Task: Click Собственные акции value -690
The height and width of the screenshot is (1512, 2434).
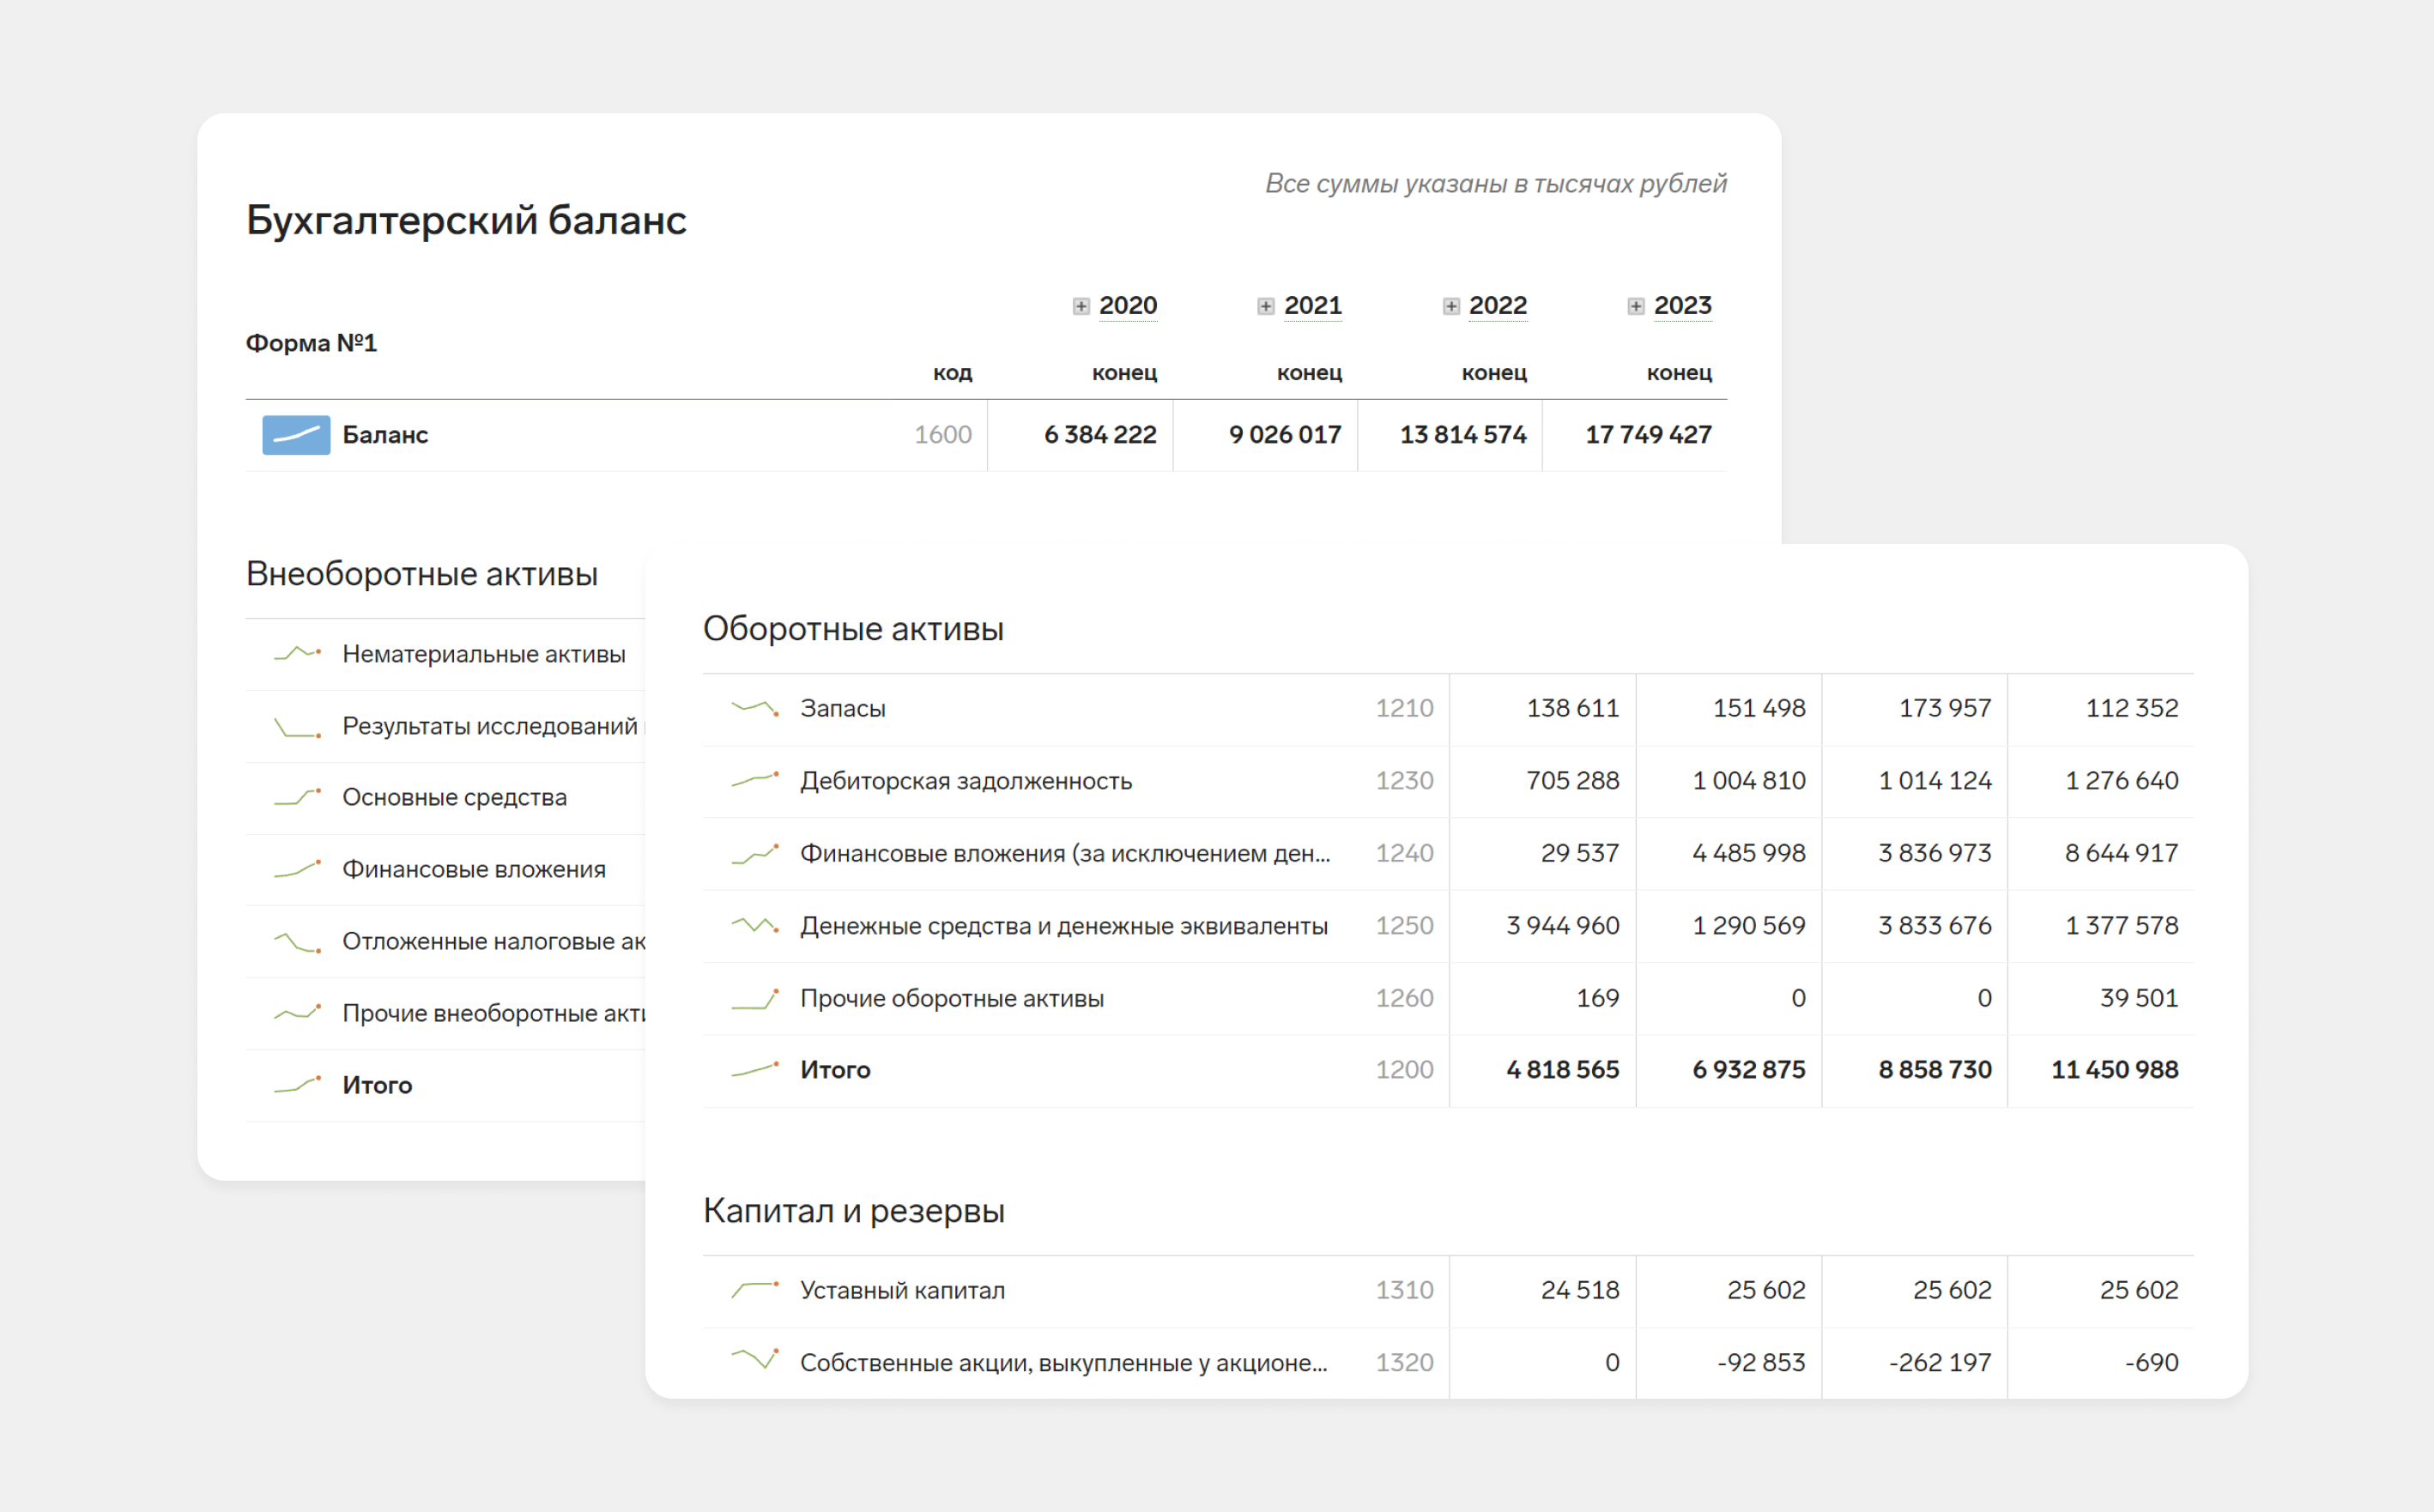Action: pos(2152,1362)
